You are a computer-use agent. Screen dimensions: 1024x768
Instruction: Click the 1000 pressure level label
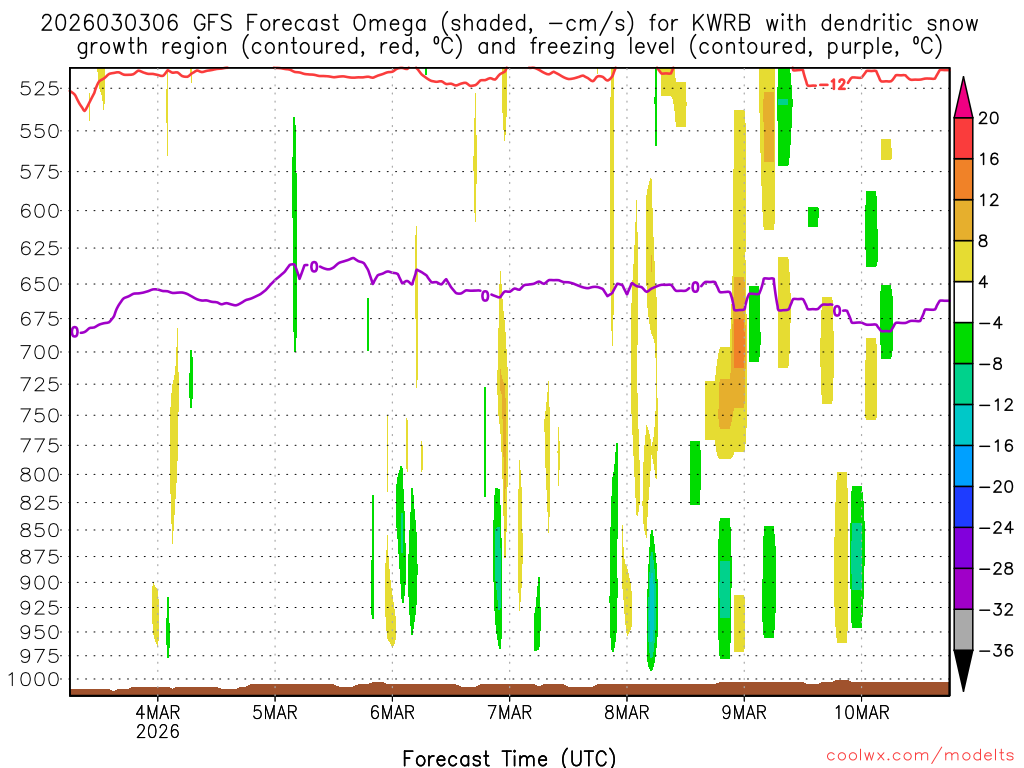tap(35, 680)
